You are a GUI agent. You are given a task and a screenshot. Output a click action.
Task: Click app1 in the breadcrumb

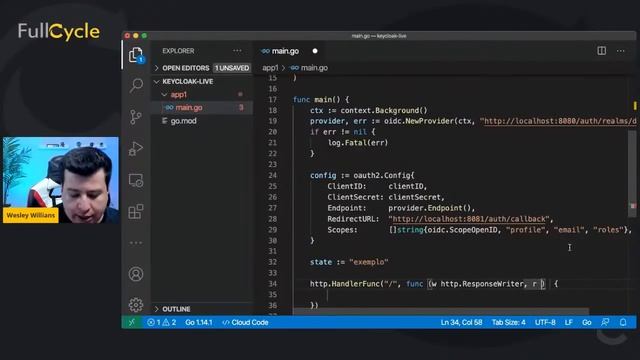pyautogui.click(x=270, y=68)
